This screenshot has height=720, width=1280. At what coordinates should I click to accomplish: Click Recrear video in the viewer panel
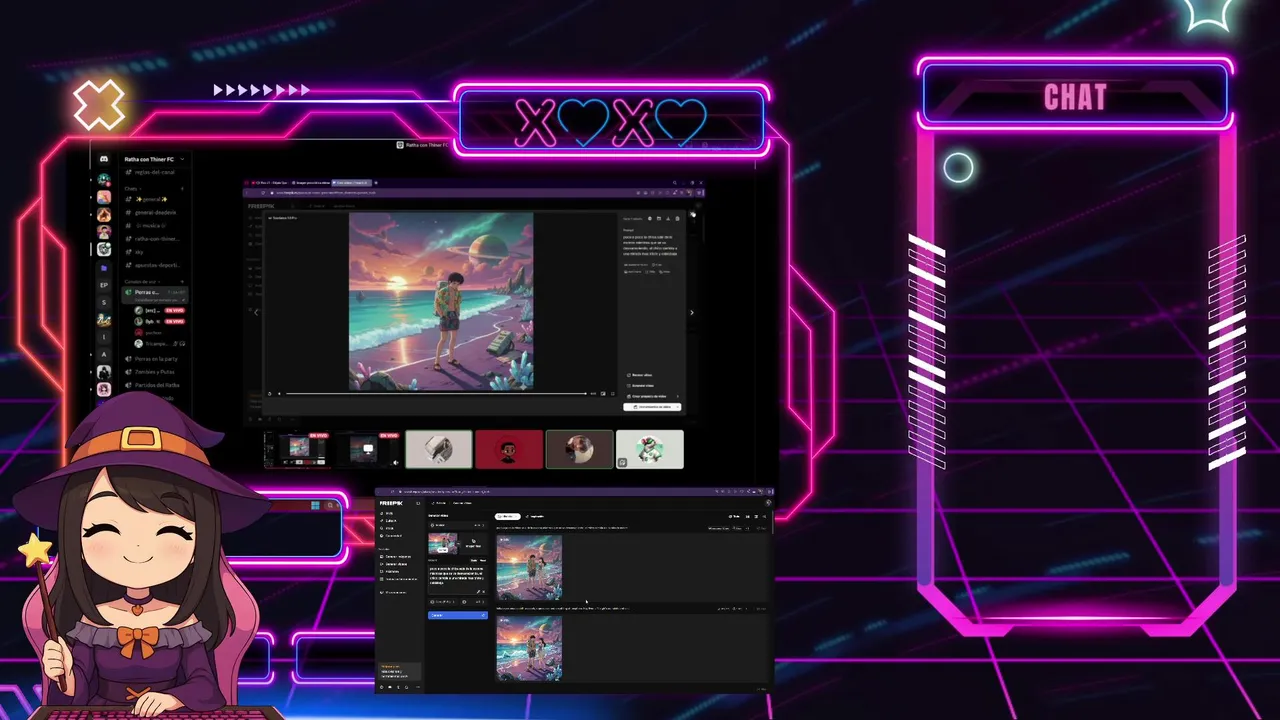[x=642, y=375]
